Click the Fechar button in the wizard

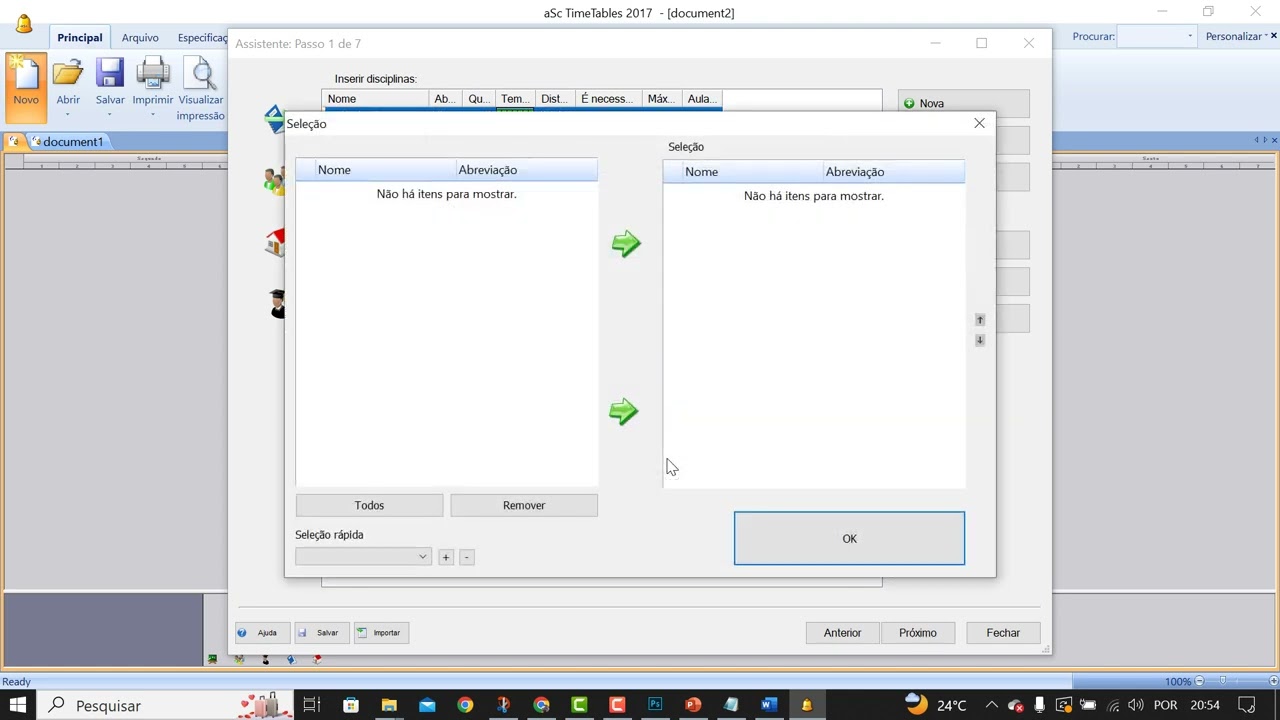click(x=1003, y=633)
